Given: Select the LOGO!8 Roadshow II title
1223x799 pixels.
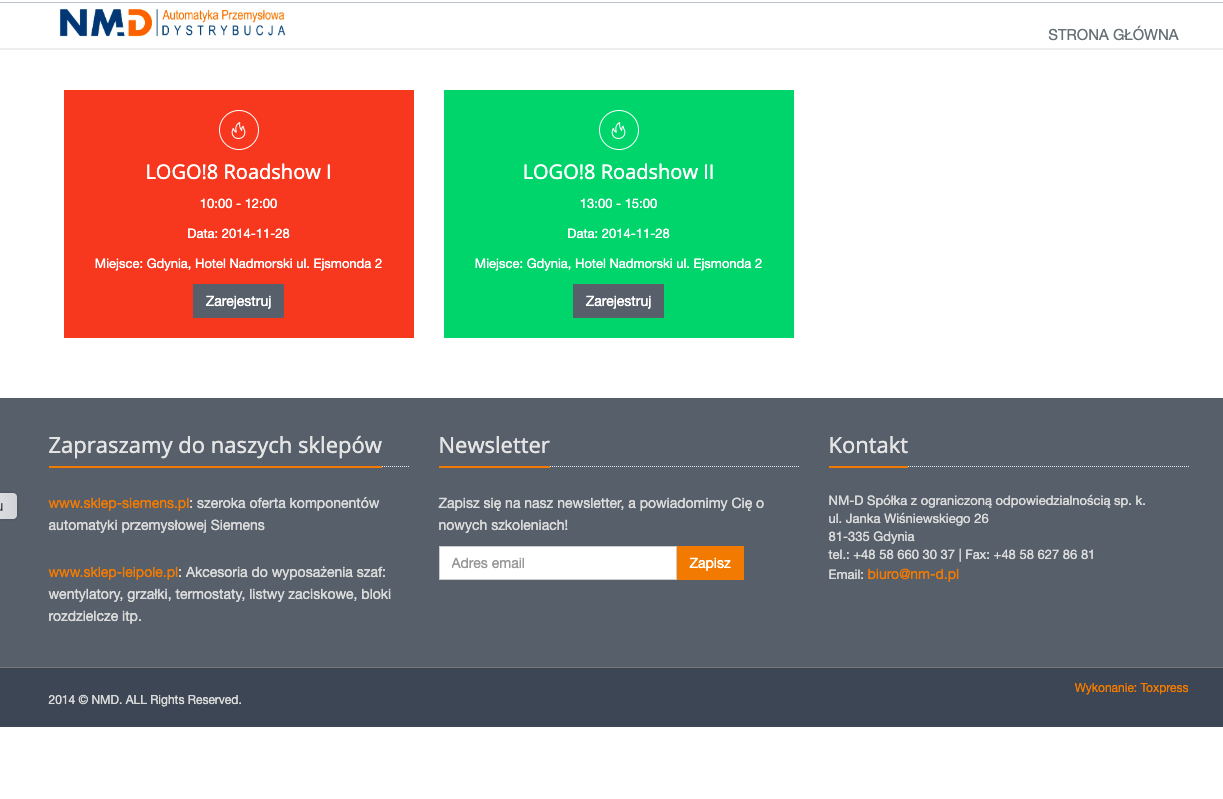Looking at the screenshot, I should click(619, 172).
